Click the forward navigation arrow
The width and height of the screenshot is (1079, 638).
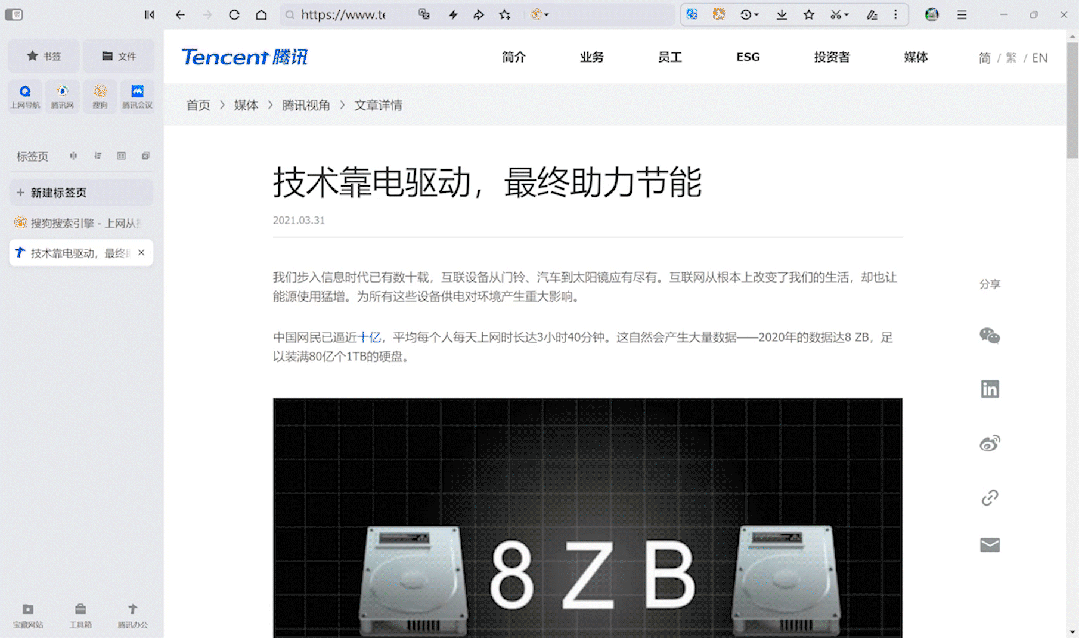(207, 14)
